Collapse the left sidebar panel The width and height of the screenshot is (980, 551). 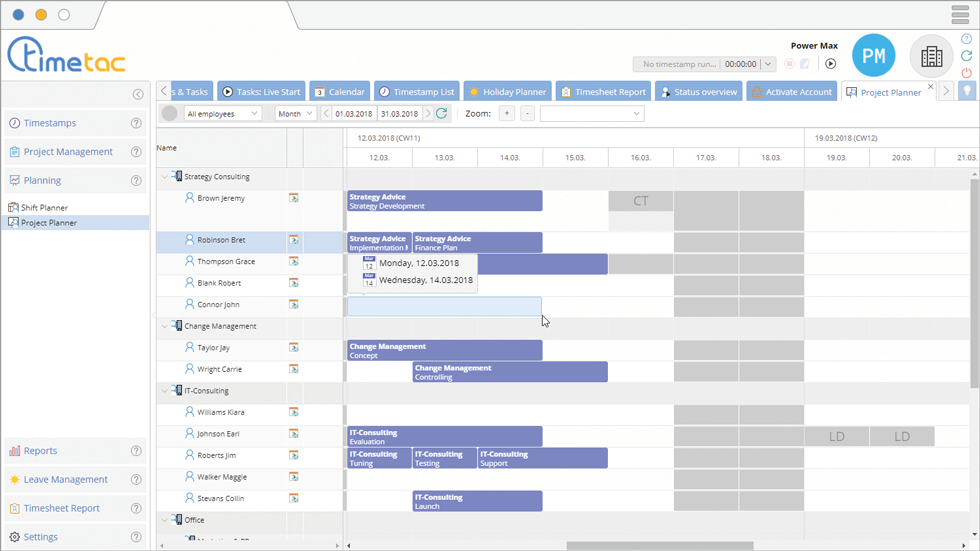[x=138, y=94]
